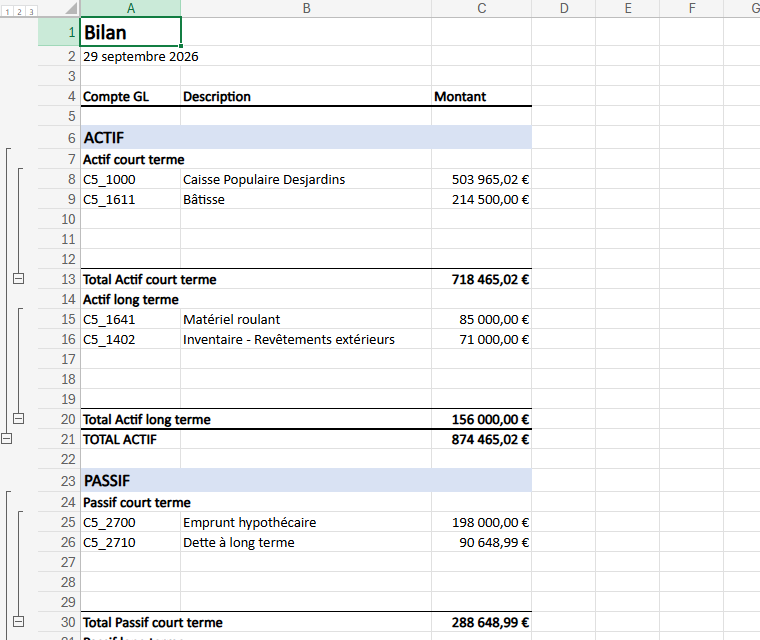Viewport: 760px width, 640px height.
Task: Select account code C5_1402
Action: pos(130,339)
